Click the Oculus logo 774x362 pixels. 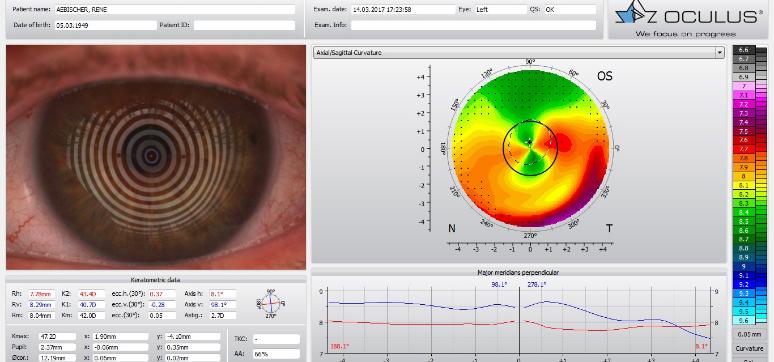click(x=688, y=19)
